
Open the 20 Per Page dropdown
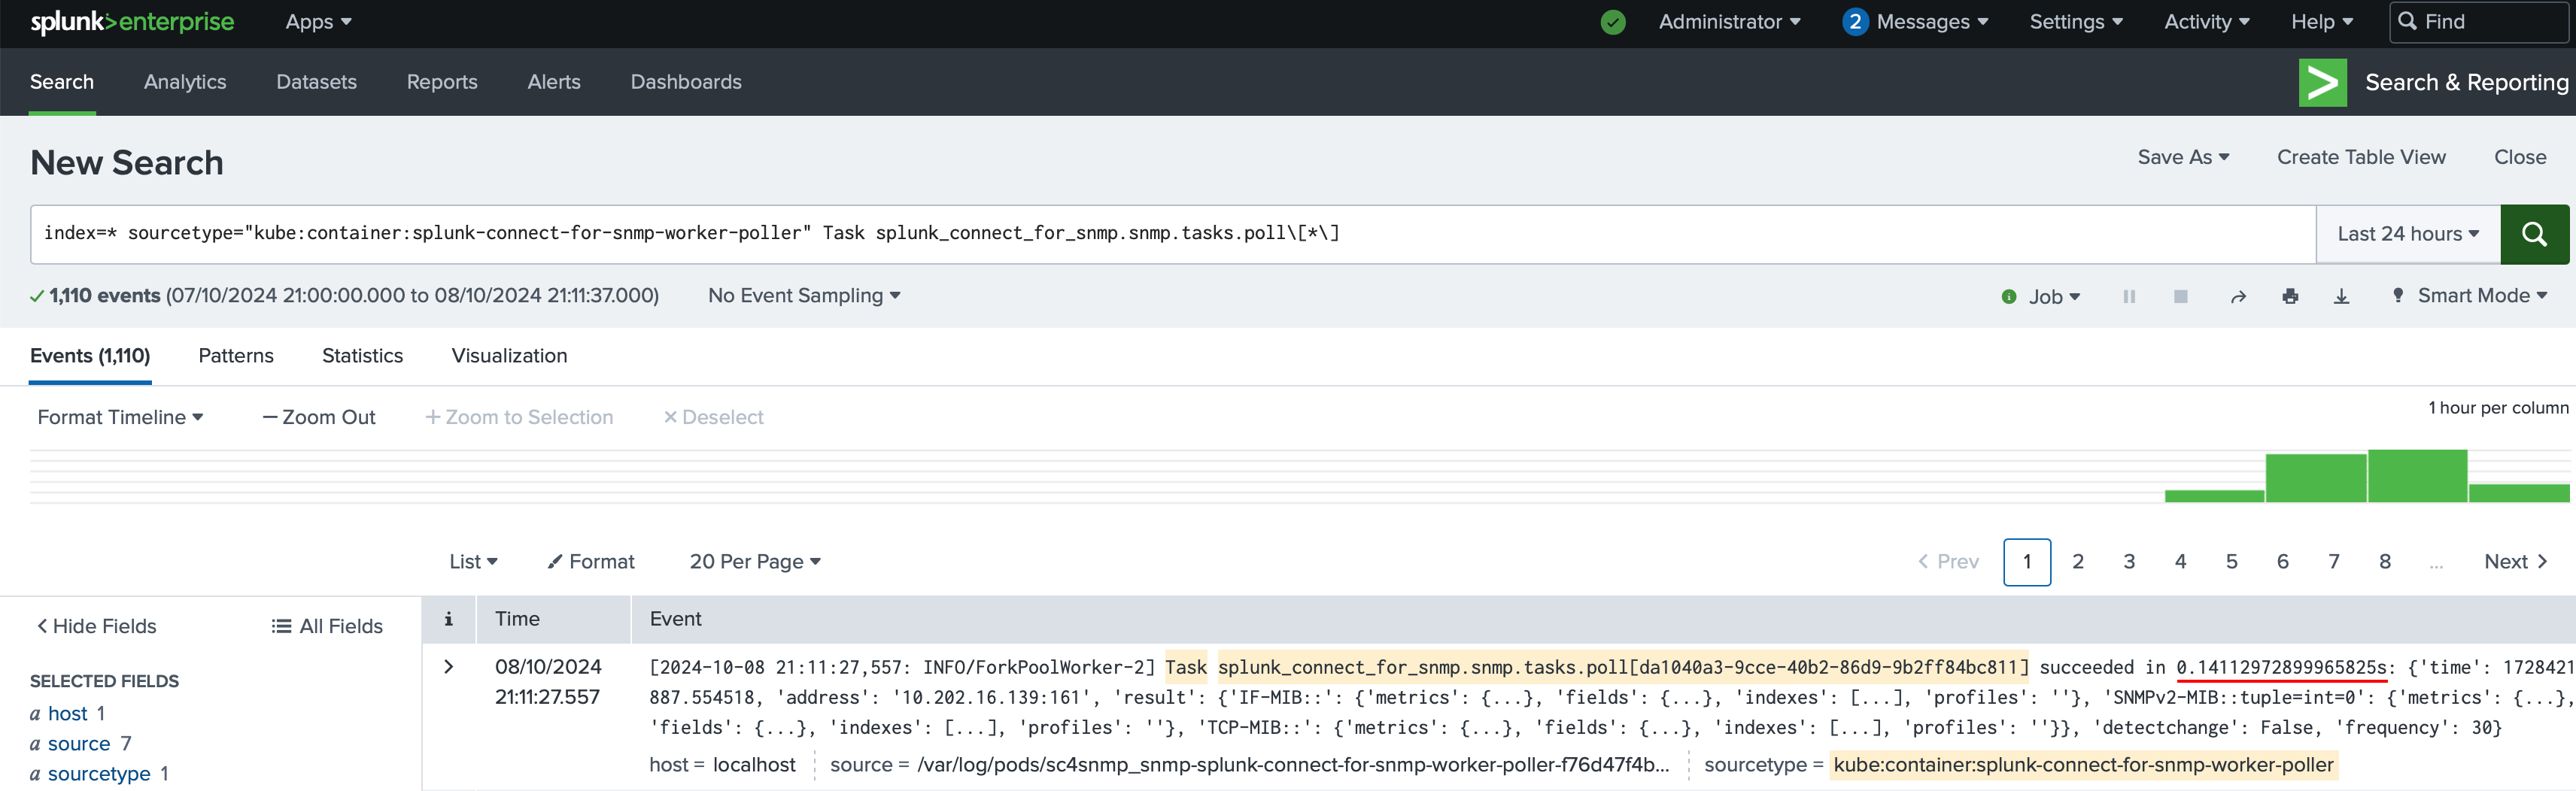[x=754, y=562]
